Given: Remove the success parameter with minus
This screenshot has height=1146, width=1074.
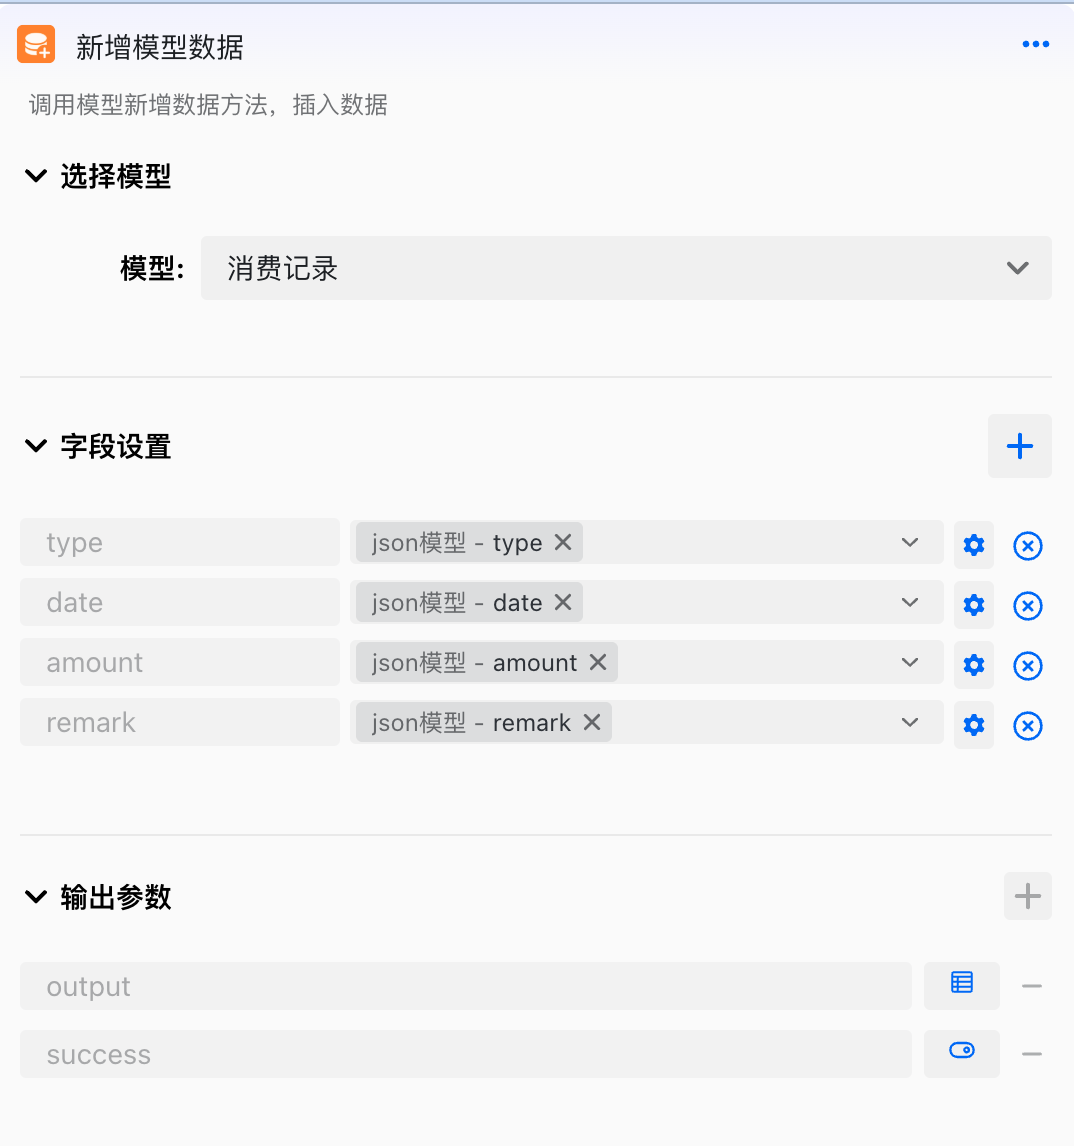Looking at the screenshot, I should [1032, 1054].
